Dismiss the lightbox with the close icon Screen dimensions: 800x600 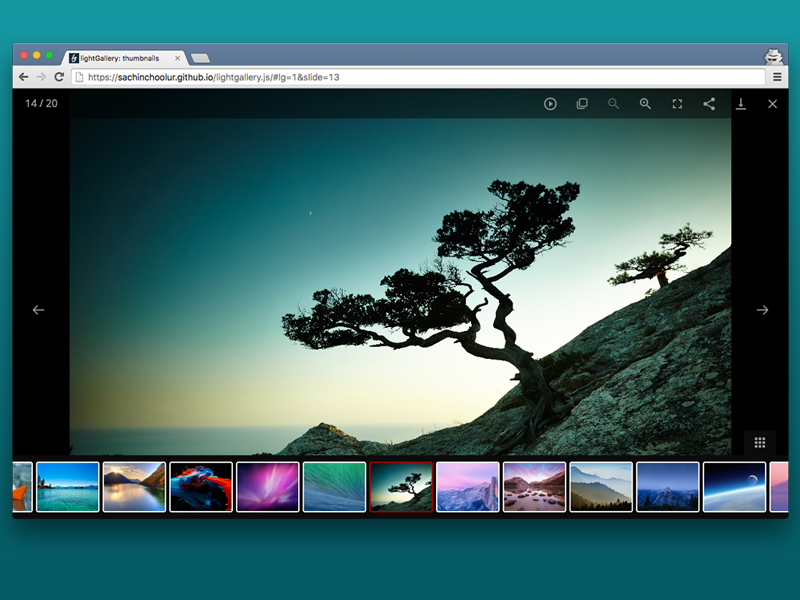point(772,104)
